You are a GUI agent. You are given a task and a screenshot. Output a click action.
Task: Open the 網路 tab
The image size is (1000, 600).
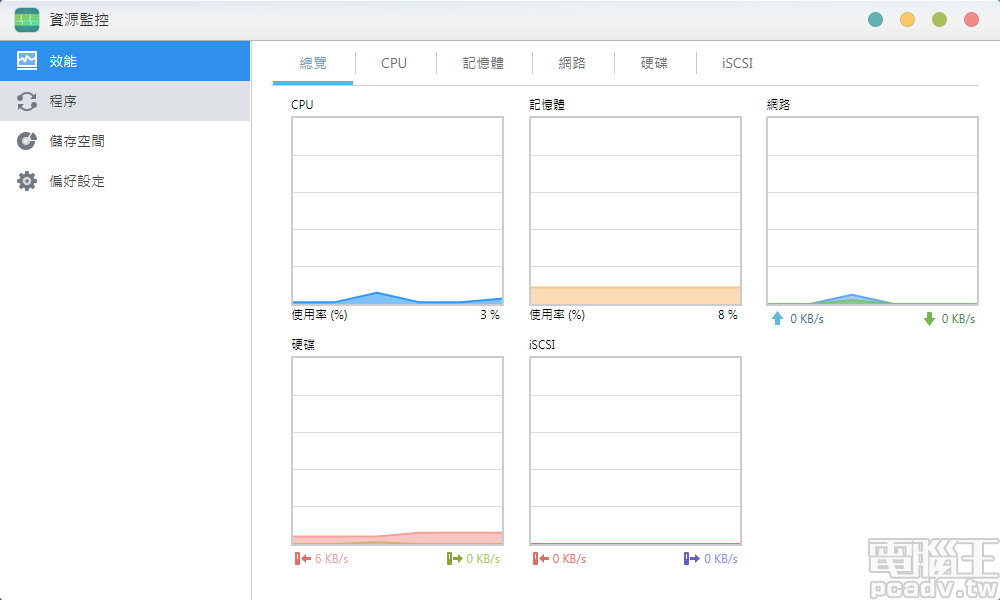(571, 62)
